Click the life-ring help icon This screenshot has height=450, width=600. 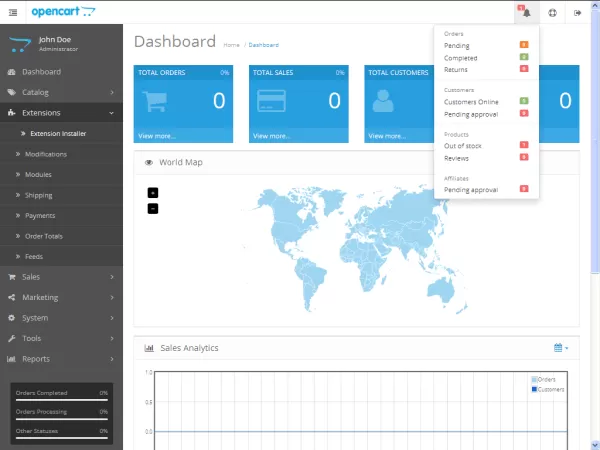[x=552, y=12]
